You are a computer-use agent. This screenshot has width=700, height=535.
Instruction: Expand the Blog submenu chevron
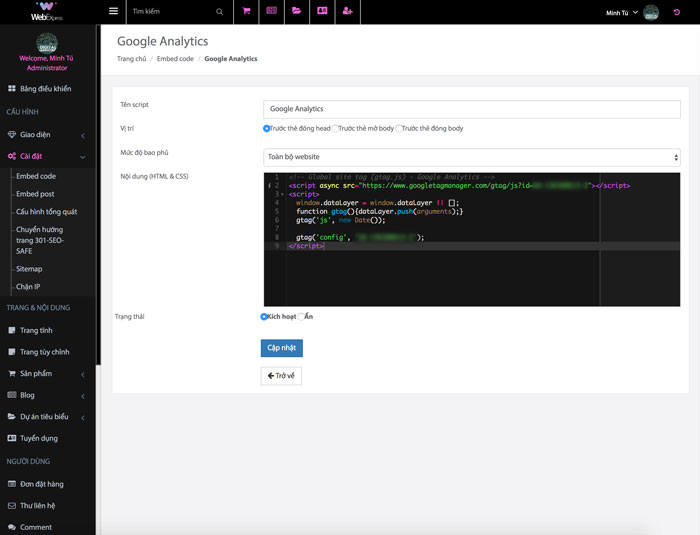tap(83, 396)
